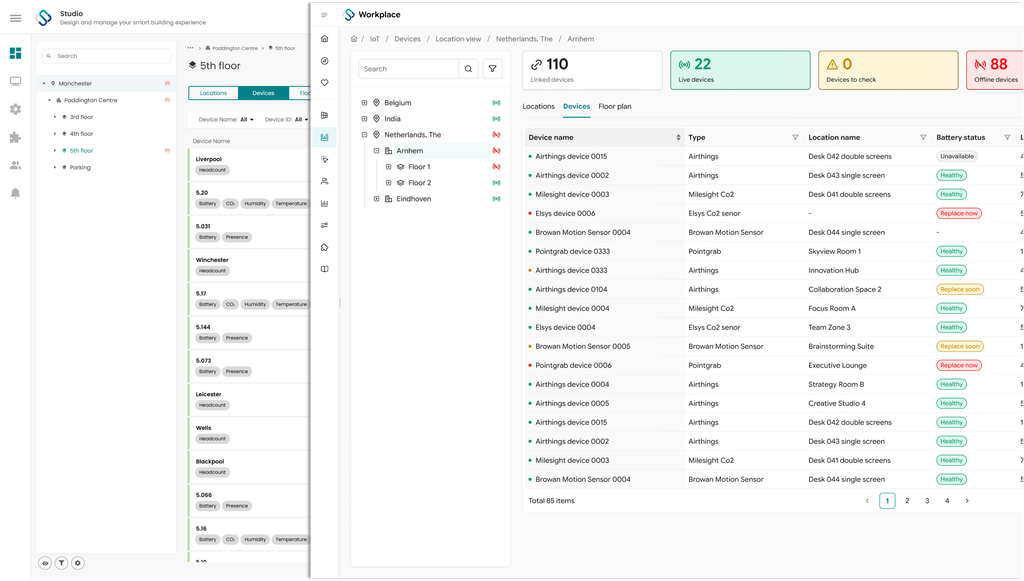
Task: Collapse the Netherlands, The tree node
Action: 364,134
